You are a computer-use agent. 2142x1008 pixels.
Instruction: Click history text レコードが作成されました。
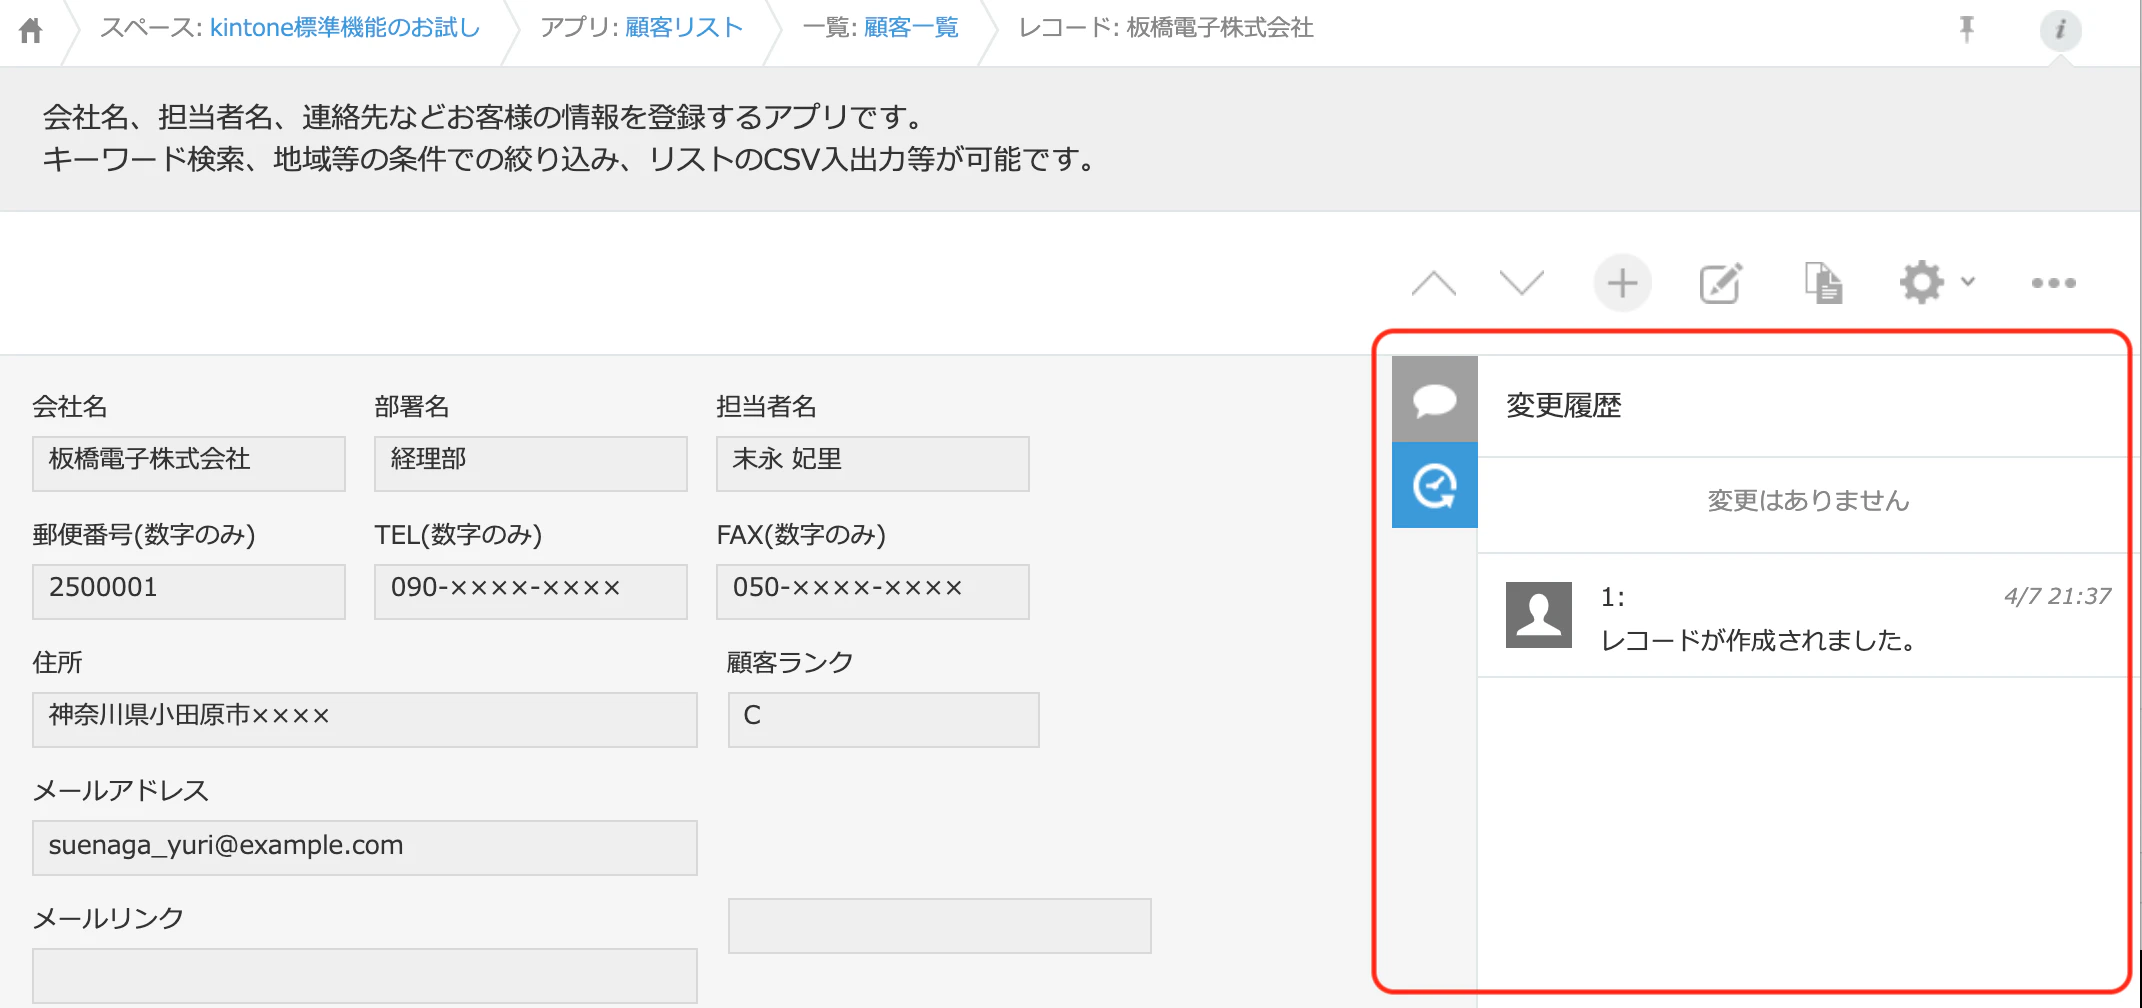pos(1758,640)
